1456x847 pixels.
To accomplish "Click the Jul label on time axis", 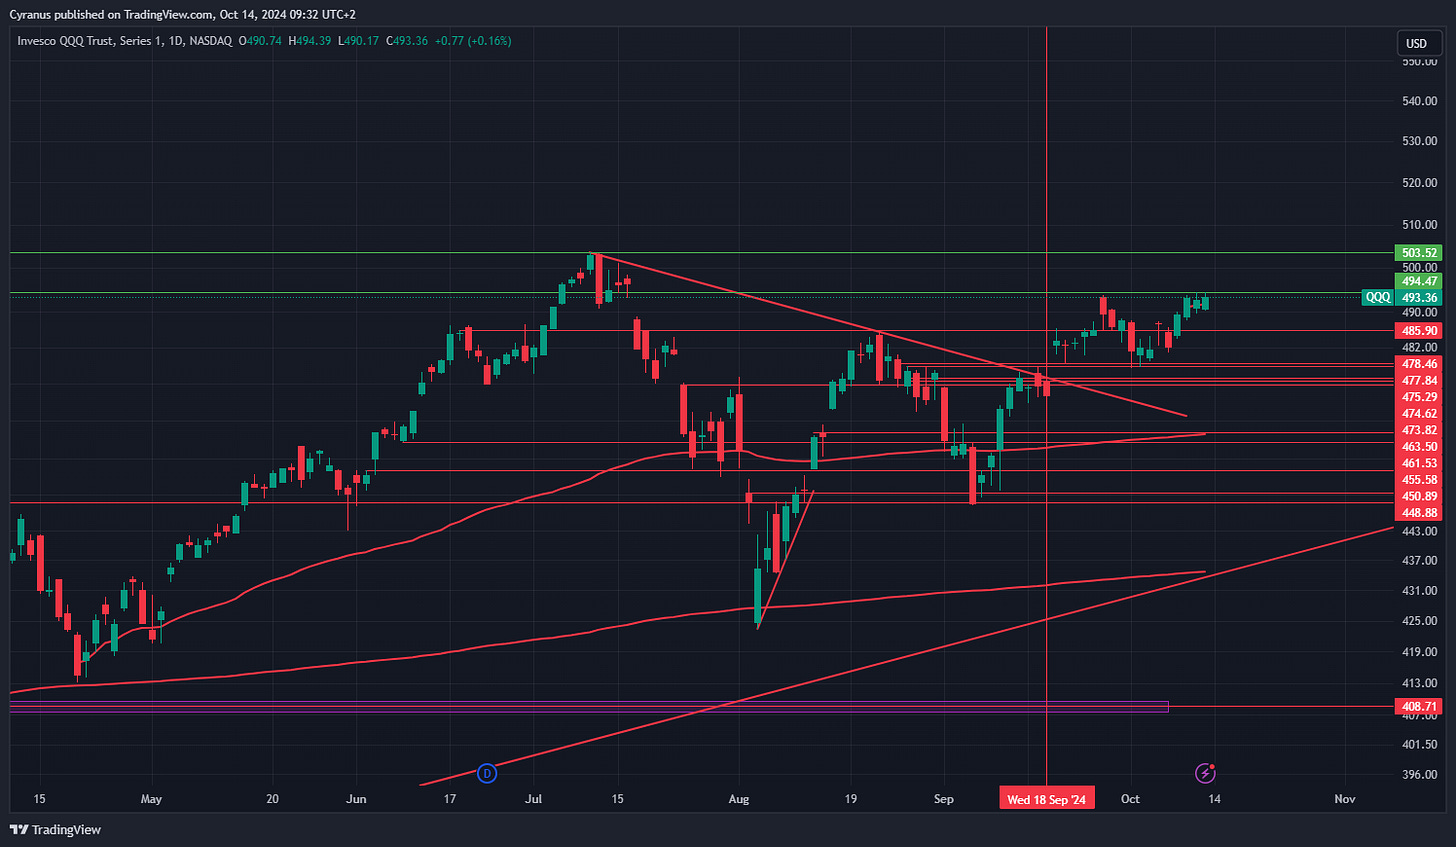I will click(x=534, y=799).
